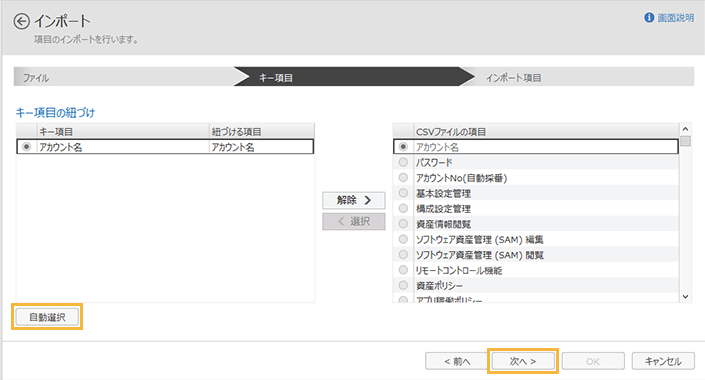The height and width of the screenshot is (380, 705).
Task: Click the キー項目 column header
Action: [x=123, y=131]
